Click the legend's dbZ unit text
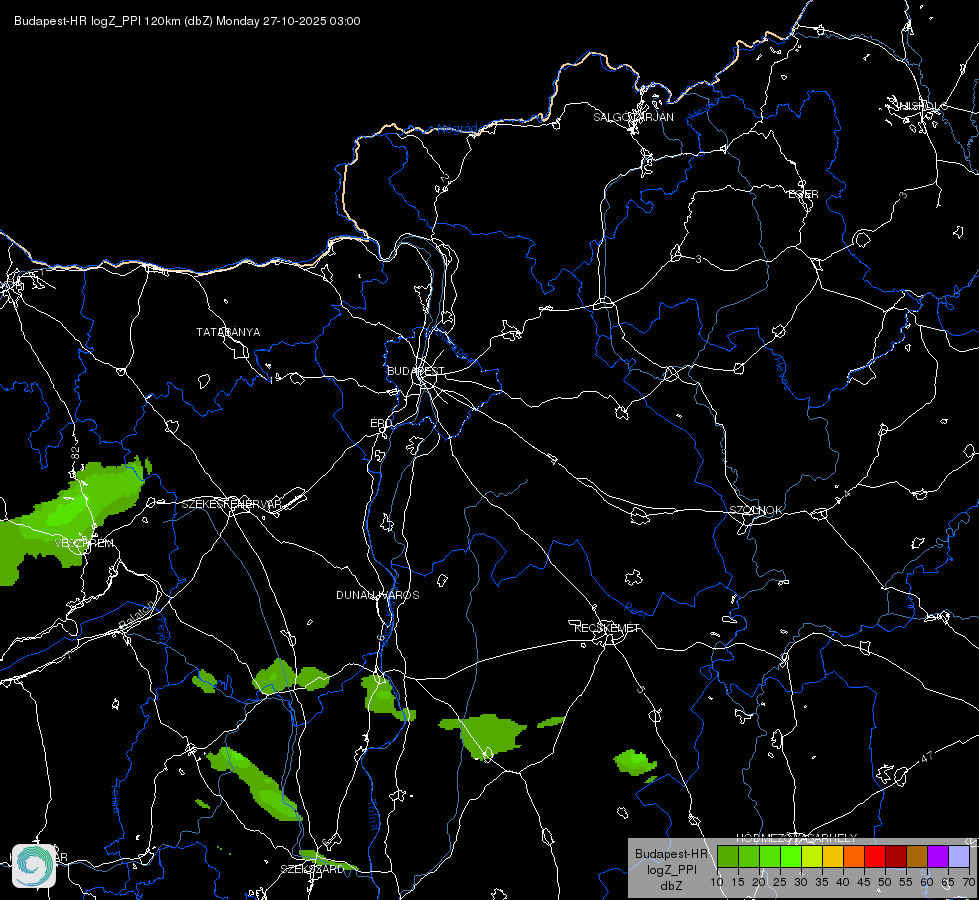 click(x=671, y=886)
